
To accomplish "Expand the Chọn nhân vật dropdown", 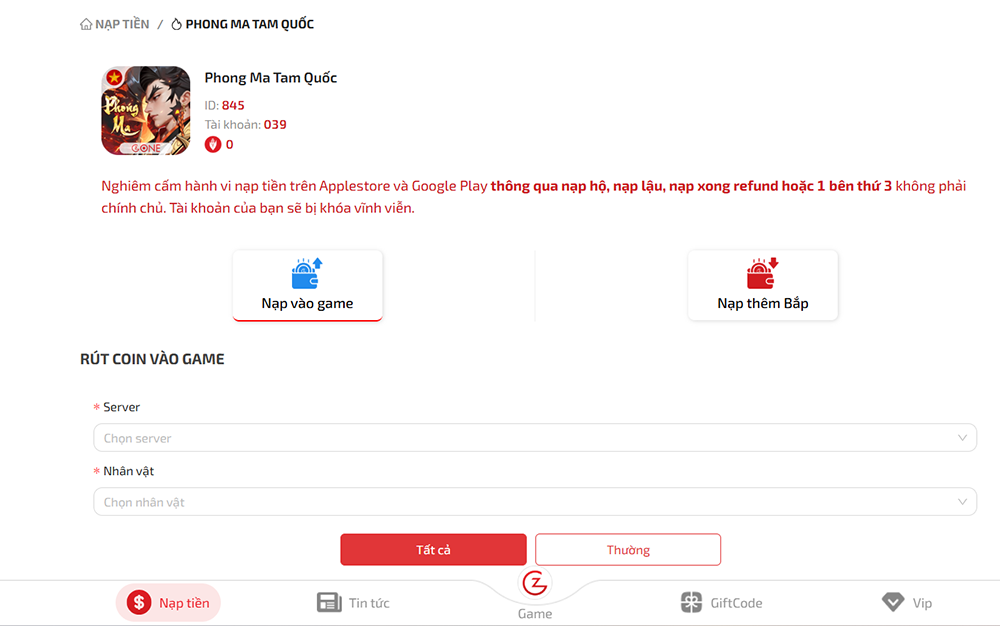I will tap(520, 502).
